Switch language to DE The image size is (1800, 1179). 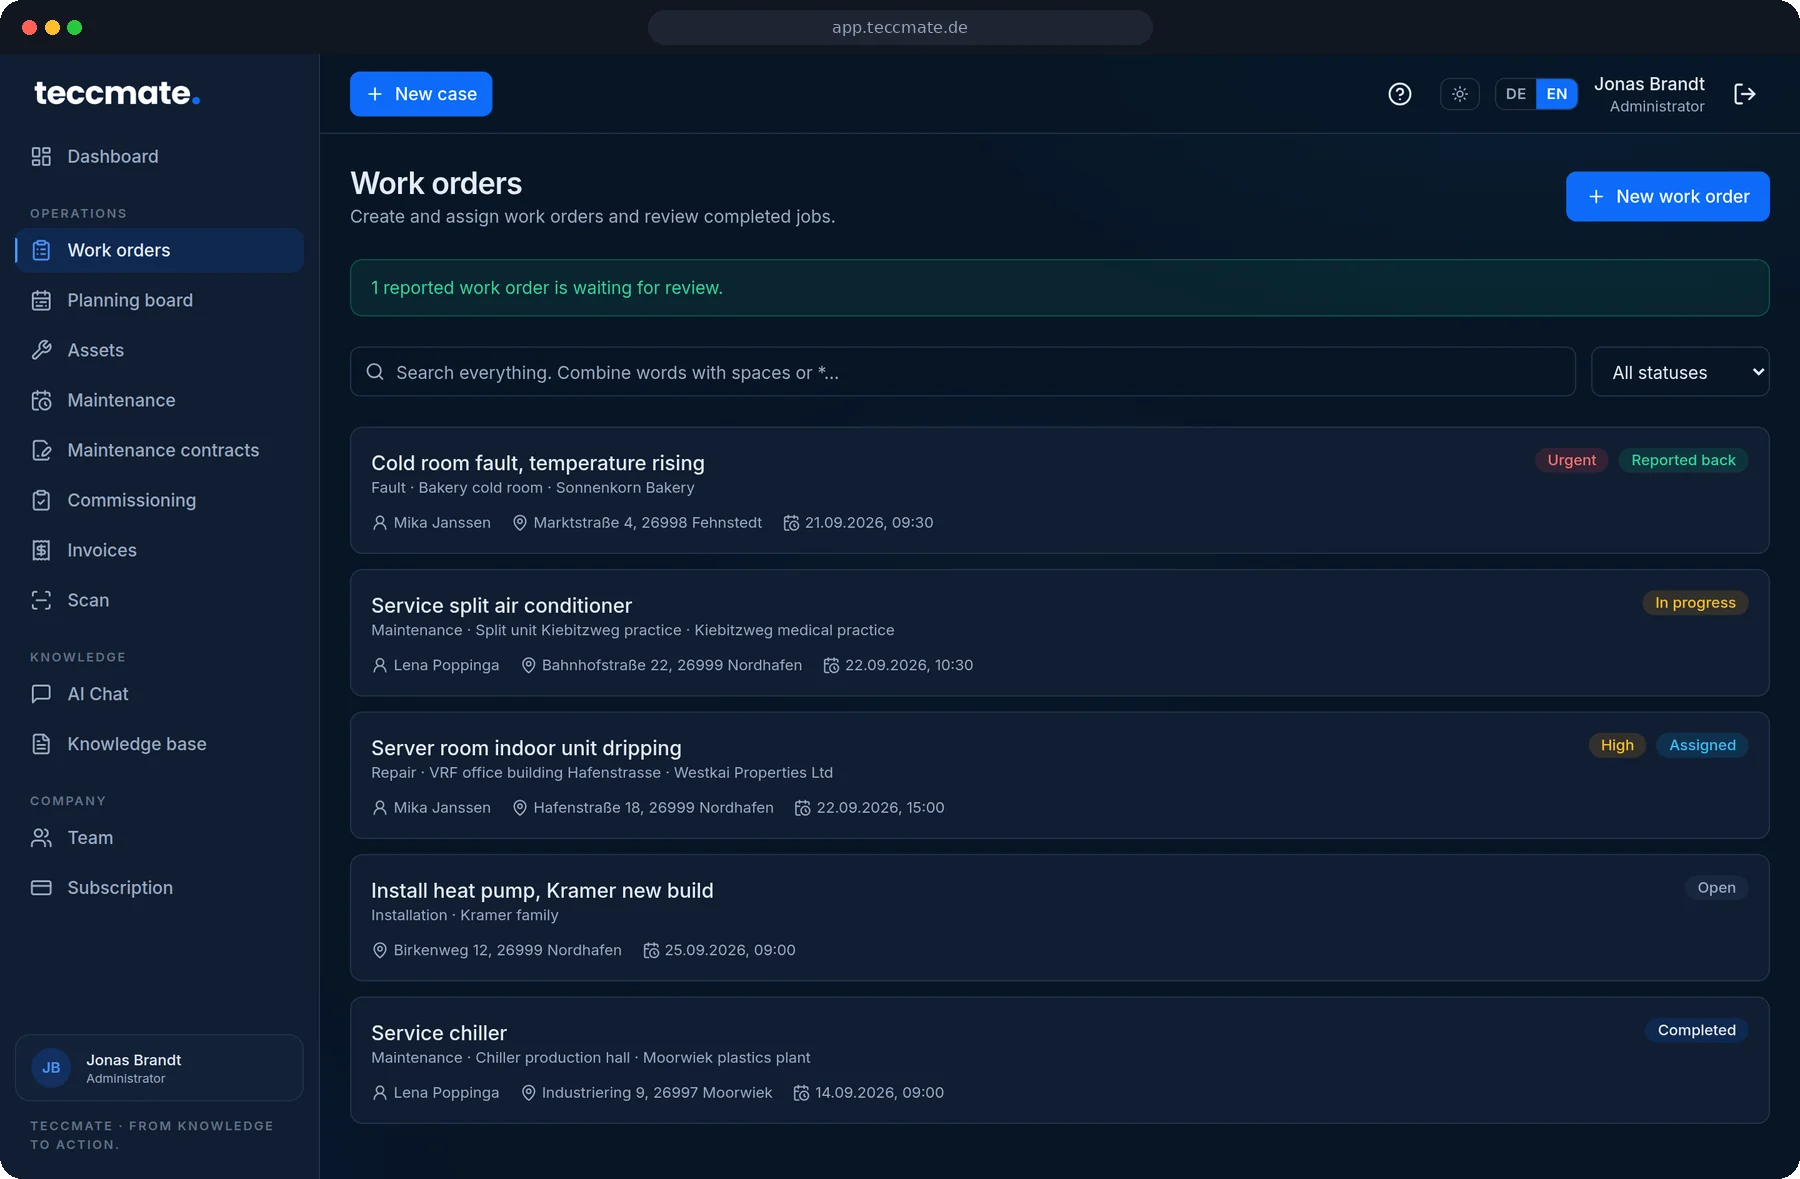[1516, 94]
